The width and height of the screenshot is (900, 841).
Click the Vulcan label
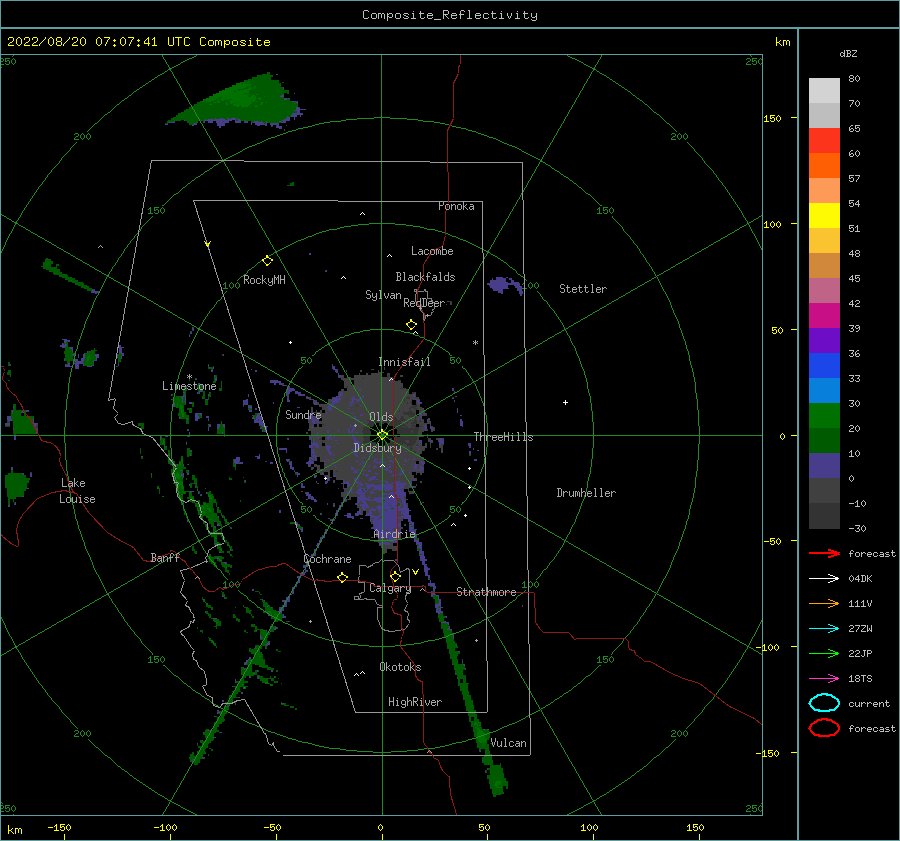(508, 743)
